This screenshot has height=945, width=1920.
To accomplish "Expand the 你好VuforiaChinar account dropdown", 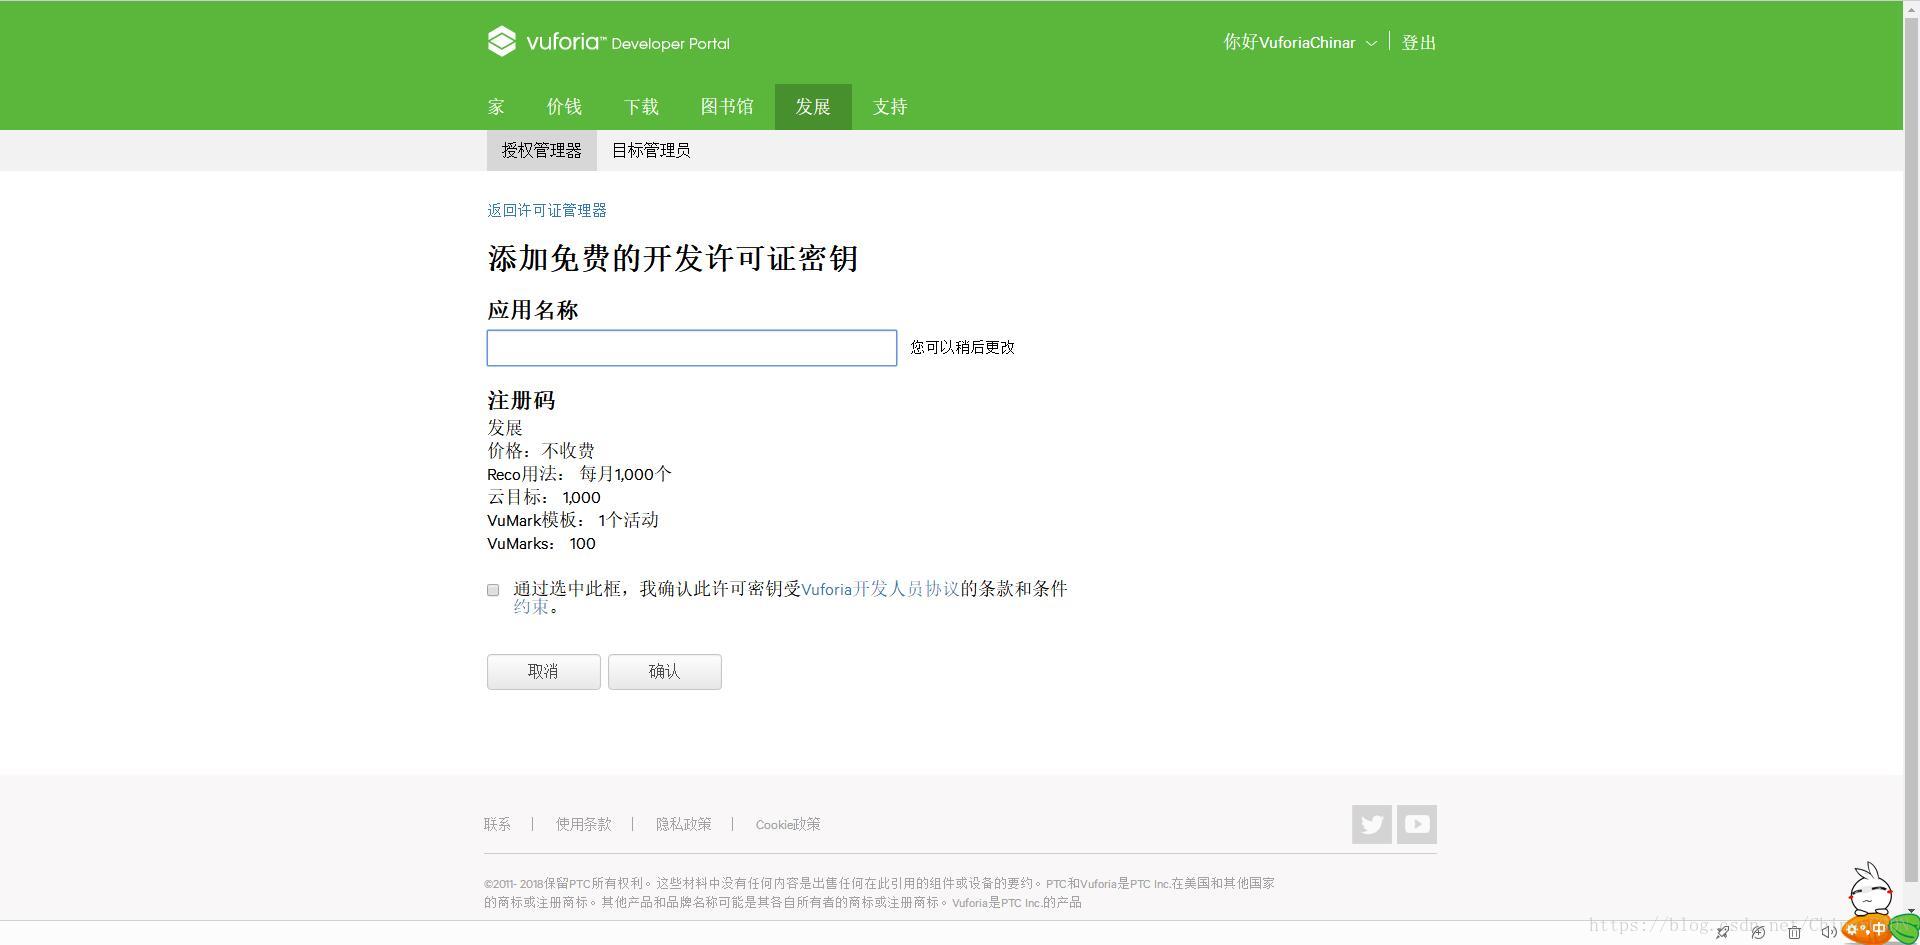I will [x=1300, y=42].
